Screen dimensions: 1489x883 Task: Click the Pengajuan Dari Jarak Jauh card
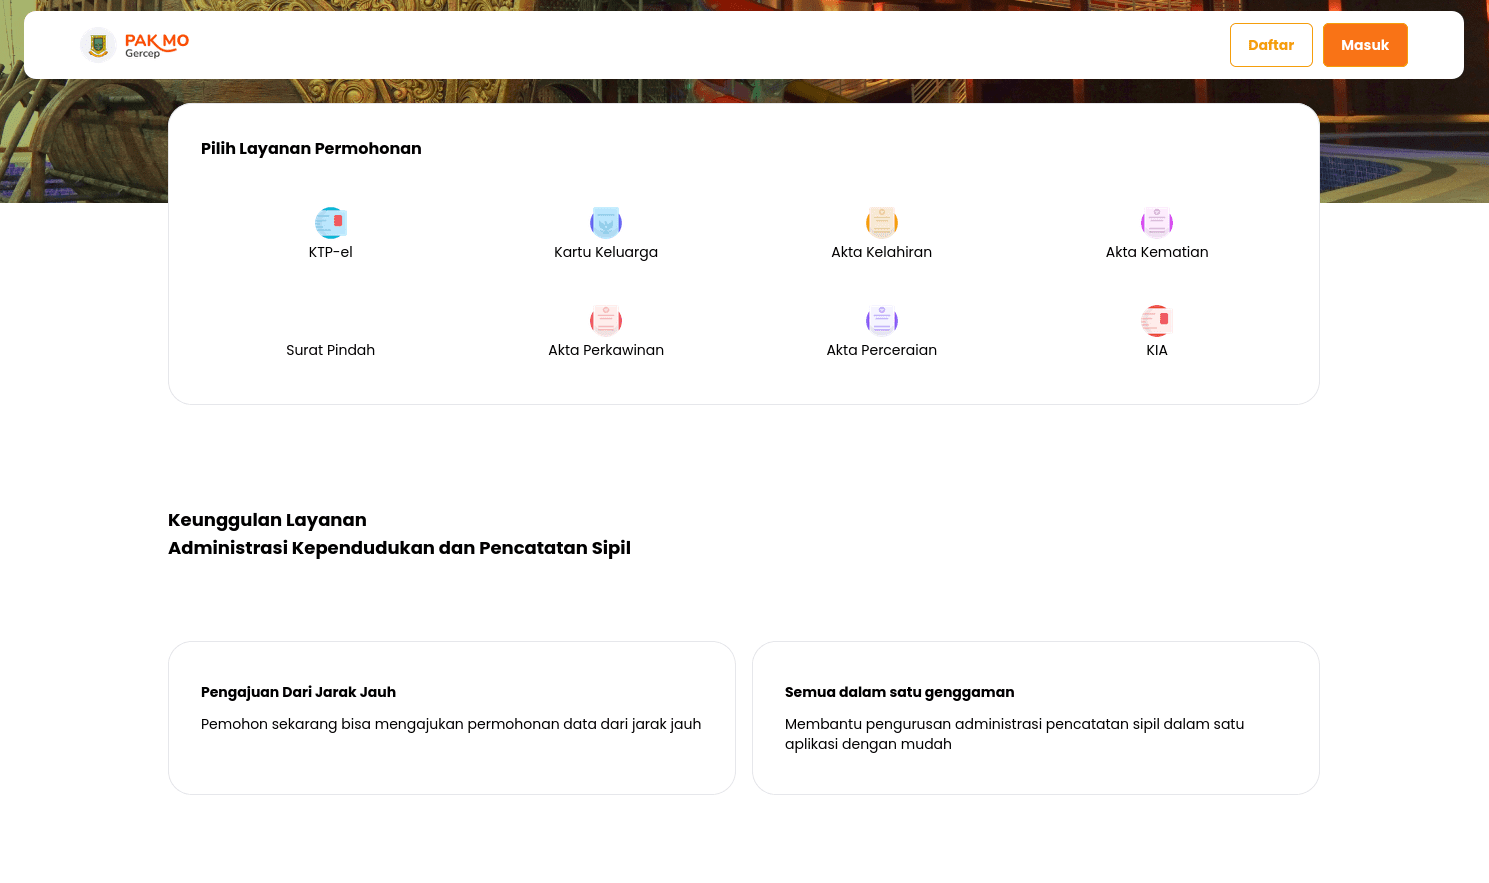[451, 717]
